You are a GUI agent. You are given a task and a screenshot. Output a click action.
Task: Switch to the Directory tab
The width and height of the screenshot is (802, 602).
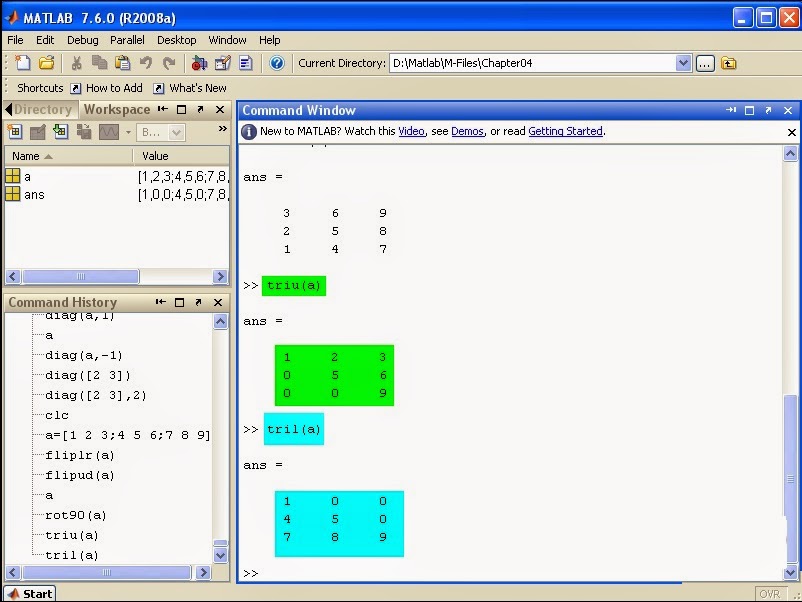(41, 109)
